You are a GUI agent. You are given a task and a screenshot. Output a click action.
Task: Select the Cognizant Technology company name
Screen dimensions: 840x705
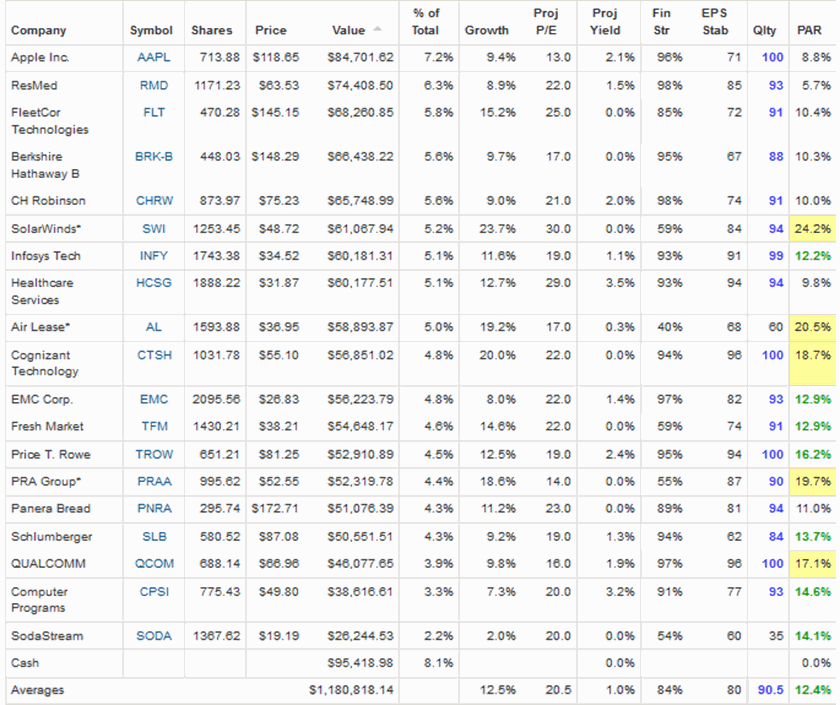(x=45, y=363)
